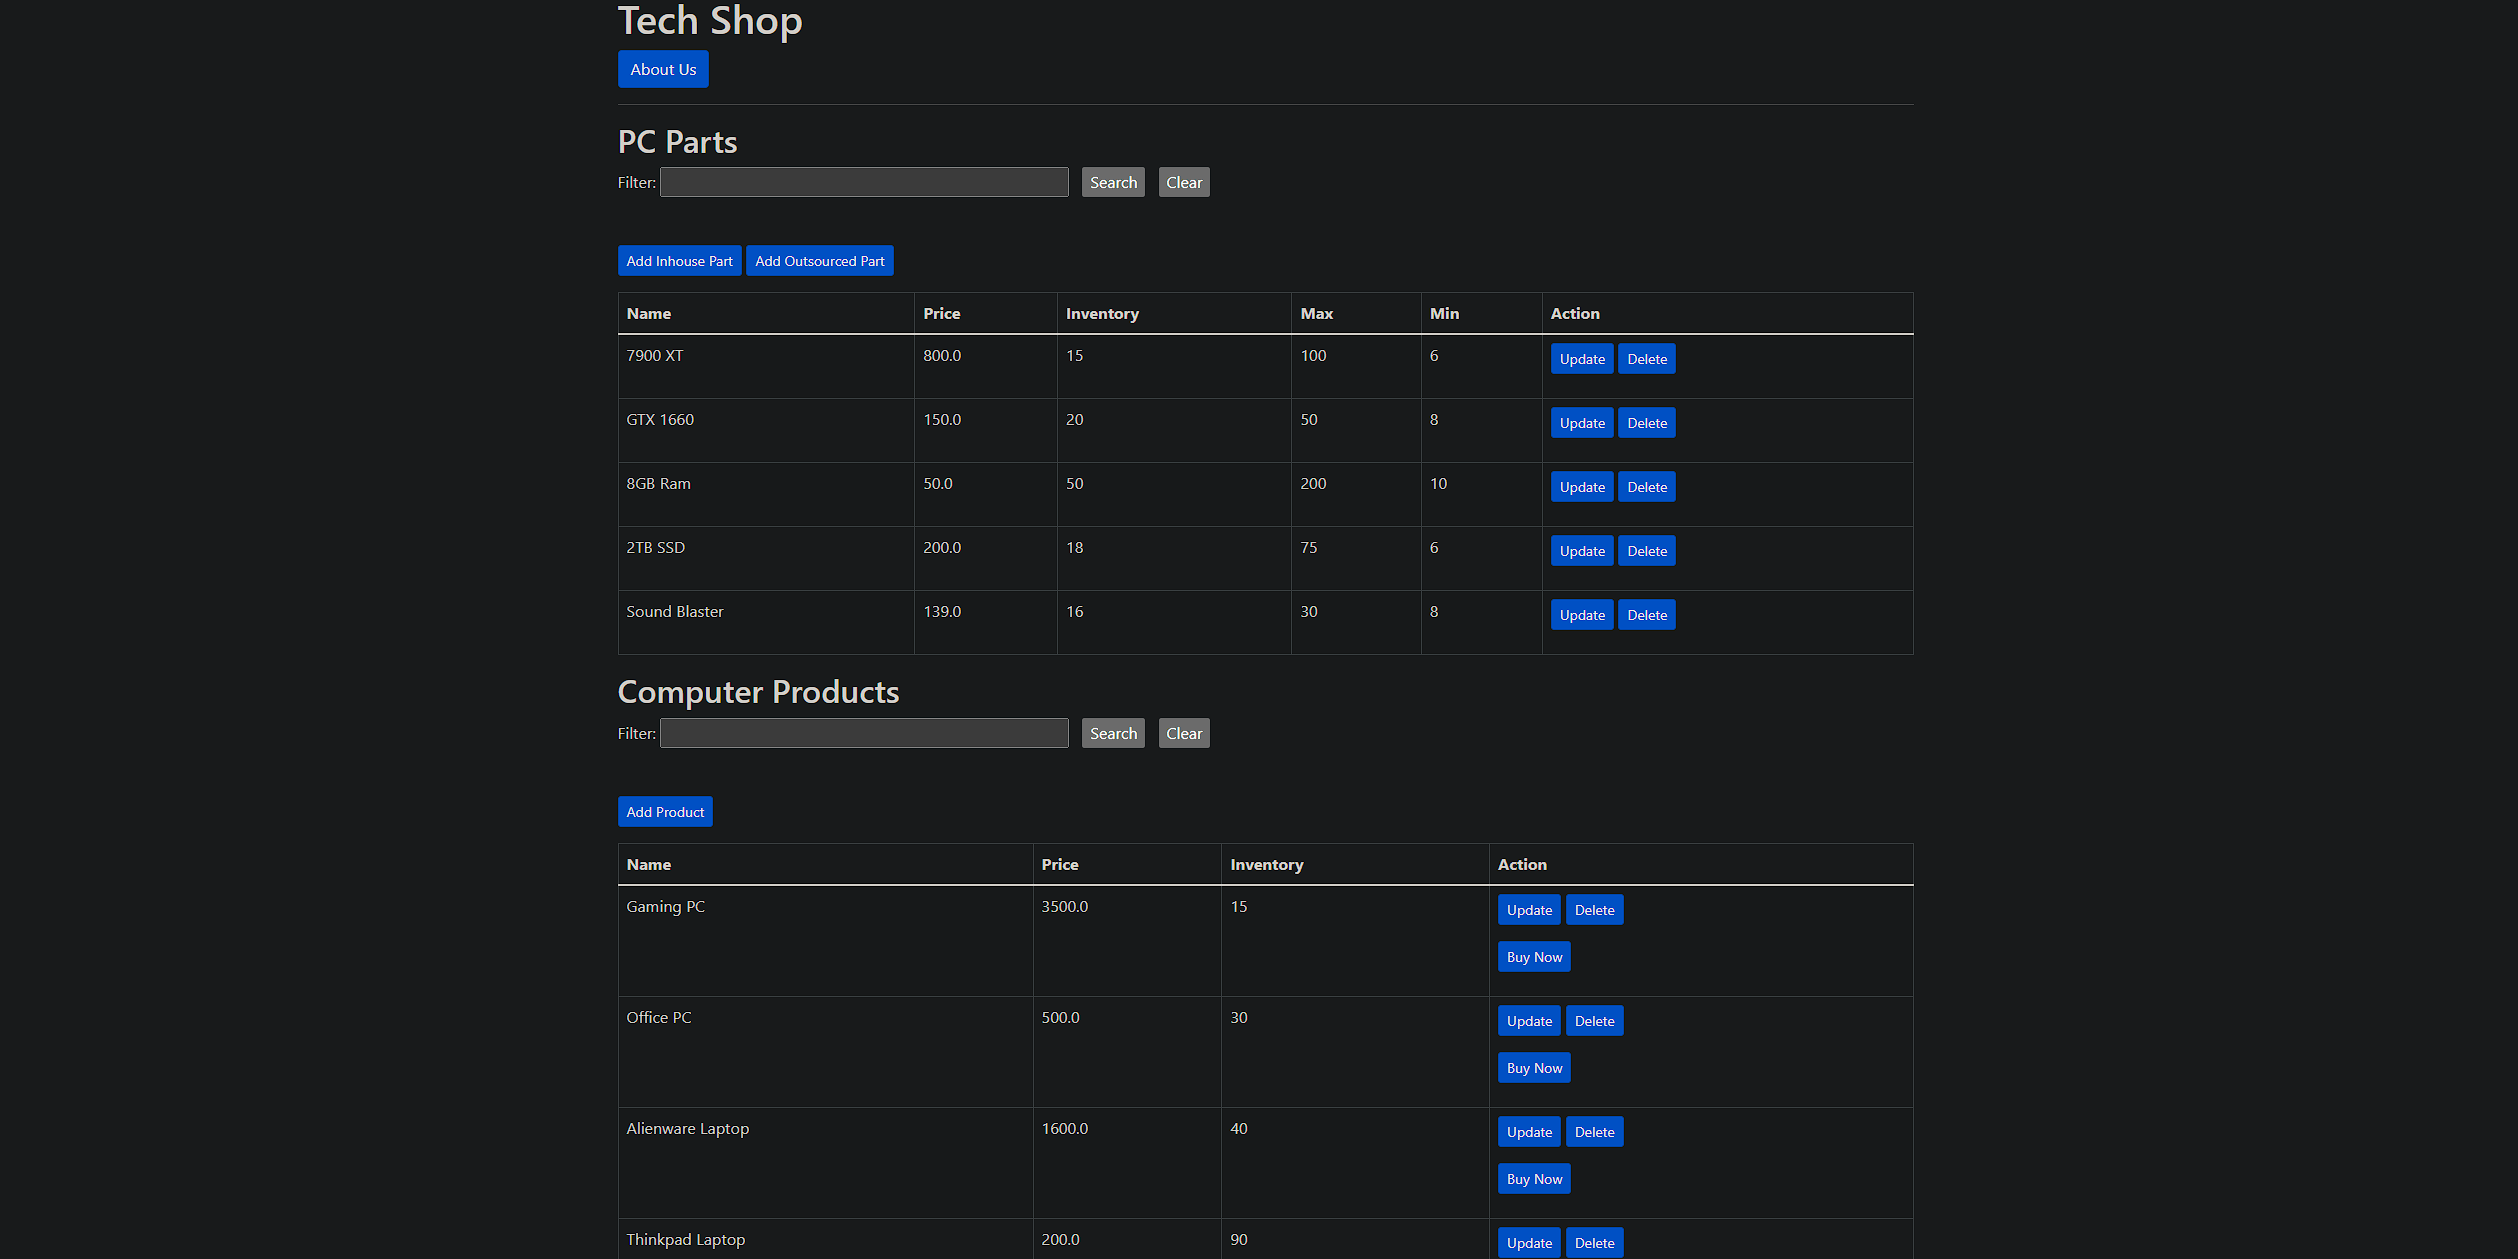Update the Sound Blaster part

1581,614
